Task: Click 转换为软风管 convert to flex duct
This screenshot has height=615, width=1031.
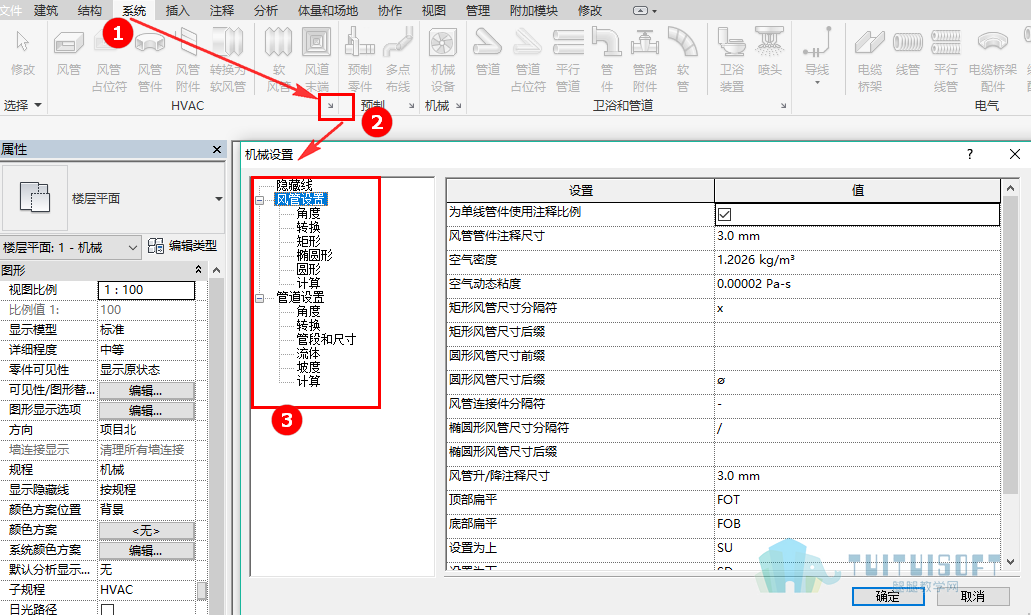Action: click(228, 61)
